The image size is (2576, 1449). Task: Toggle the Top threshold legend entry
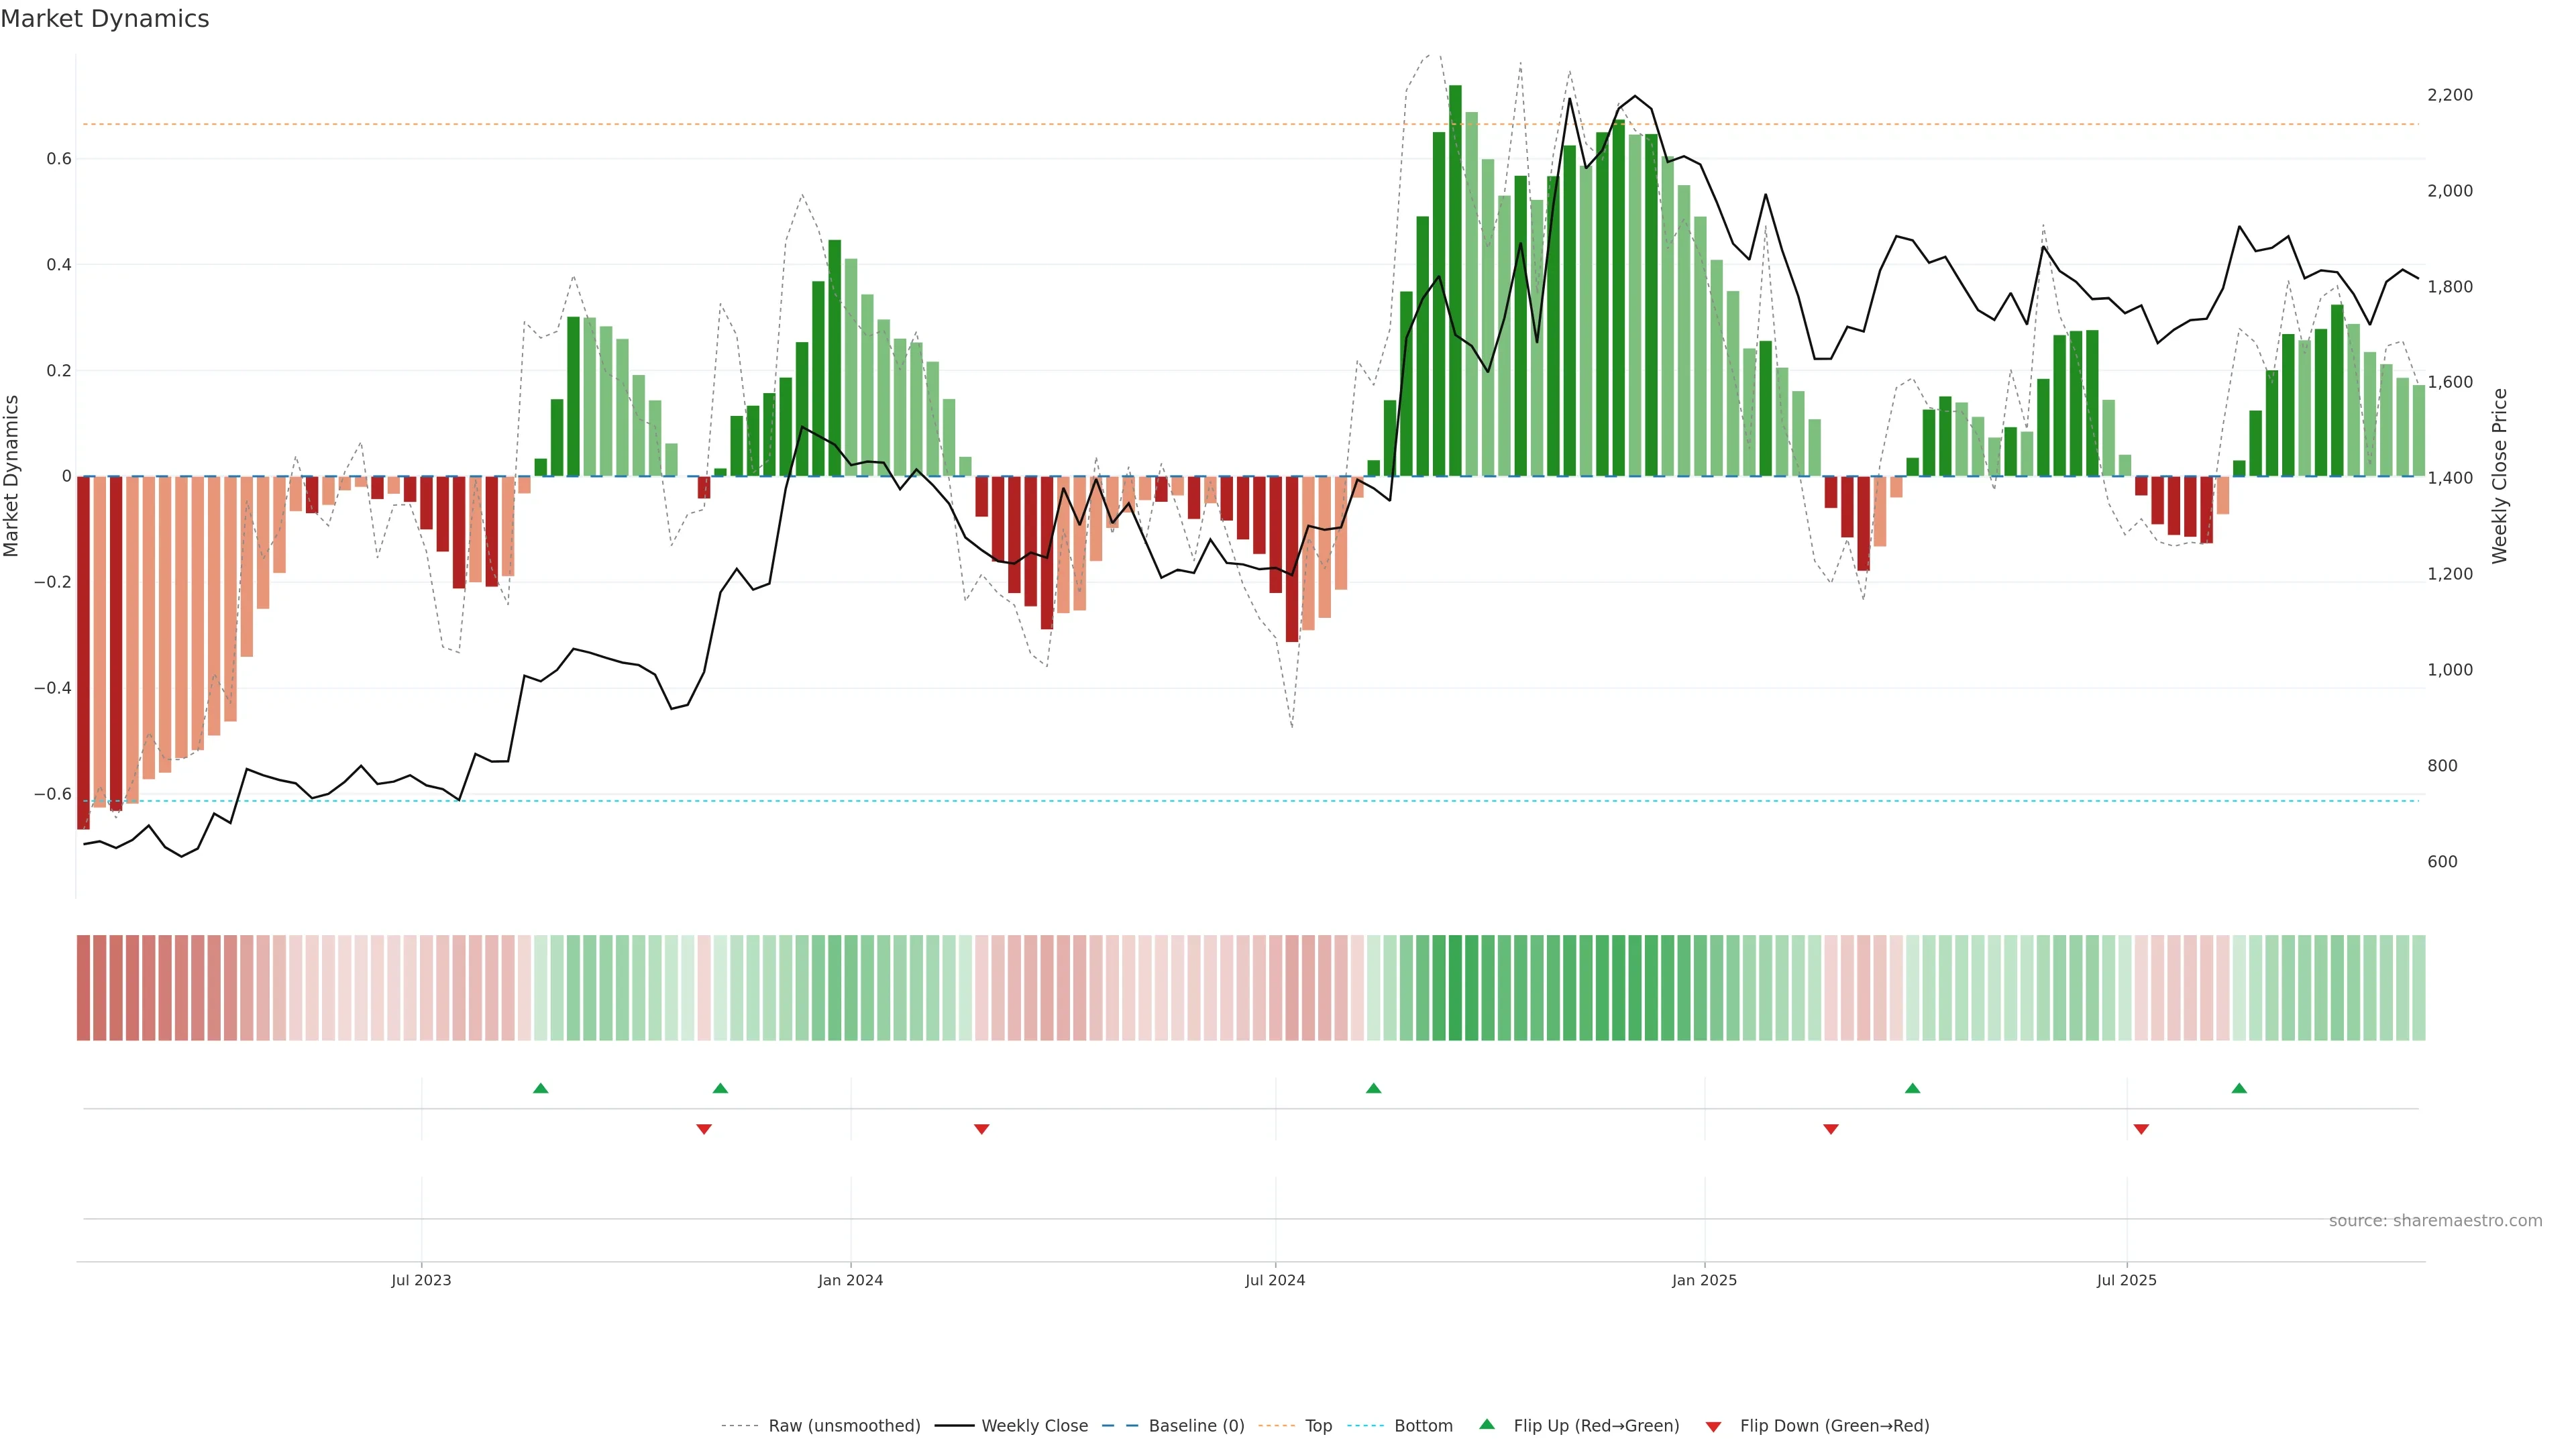(x=1318, y=1426)
